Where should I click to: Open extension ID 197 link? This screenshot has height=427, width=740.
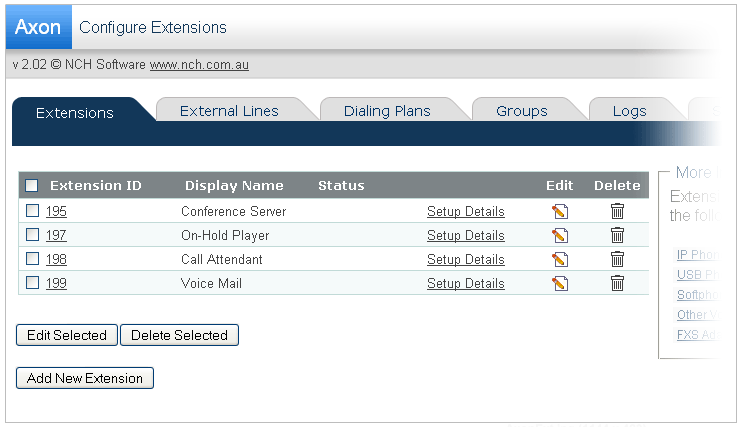click(56, 235)
